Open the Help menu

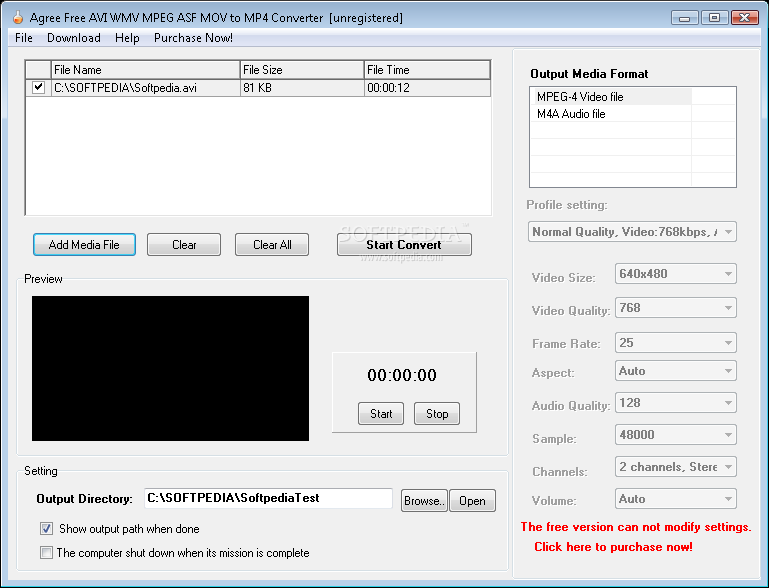127,38
